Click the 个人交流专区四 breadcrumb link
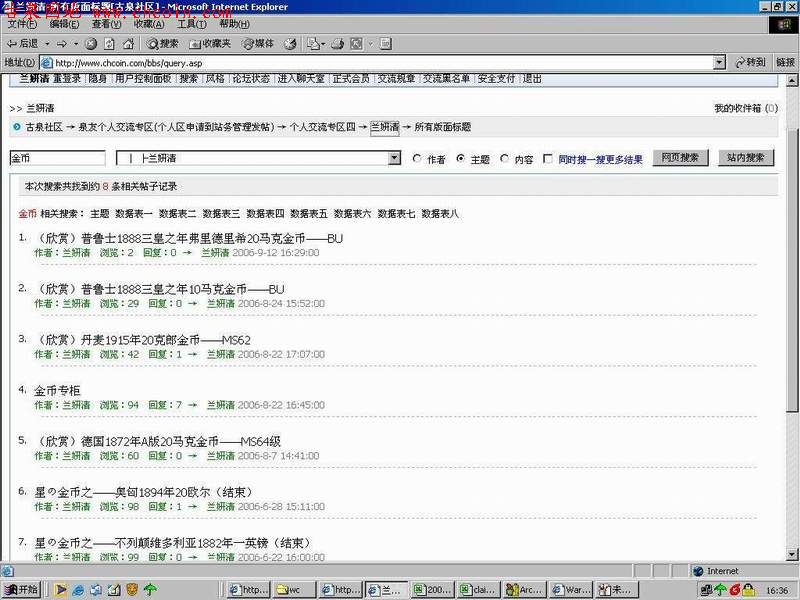This screenshot has width=800, height=600. tap(322, 127)
